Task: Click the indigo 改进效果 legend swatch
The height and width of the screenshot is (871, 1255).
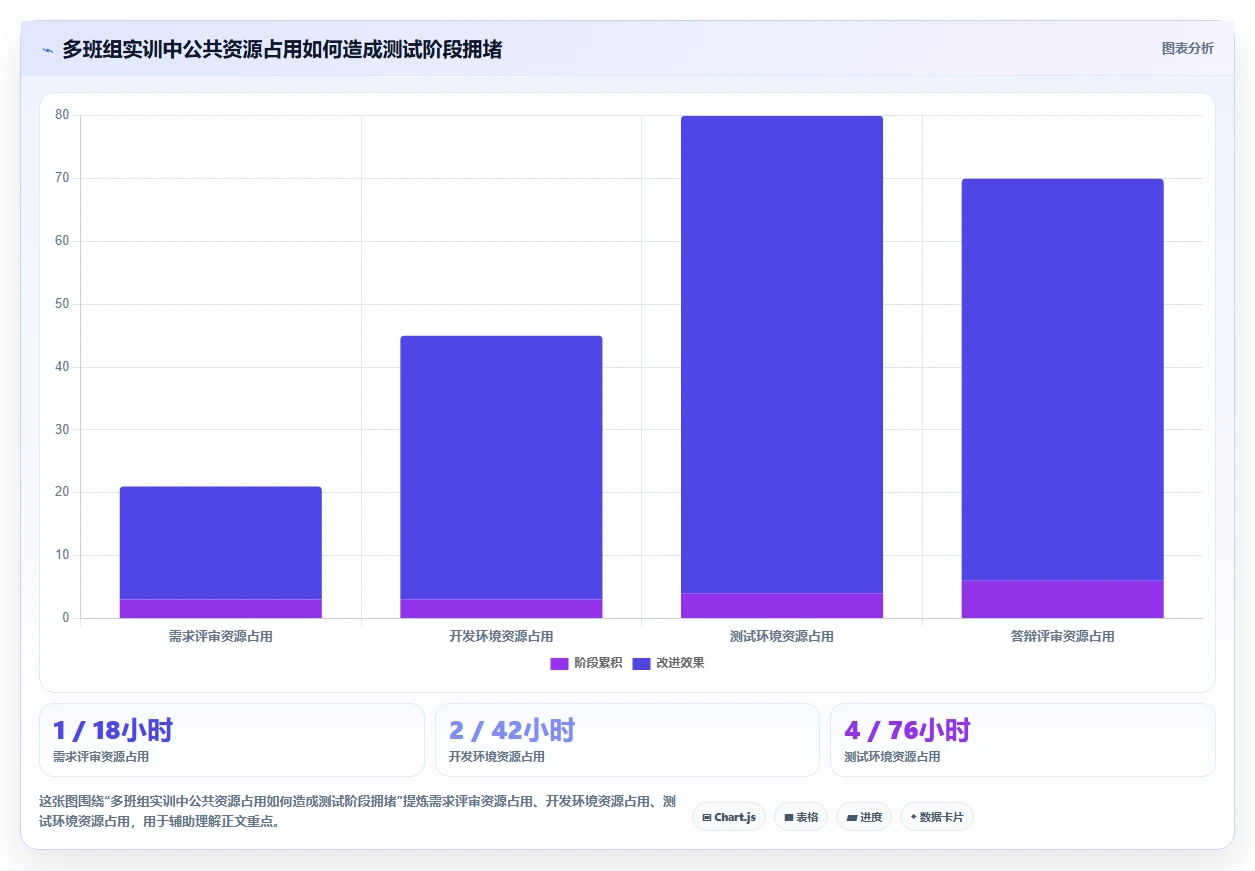Action: 641,663
